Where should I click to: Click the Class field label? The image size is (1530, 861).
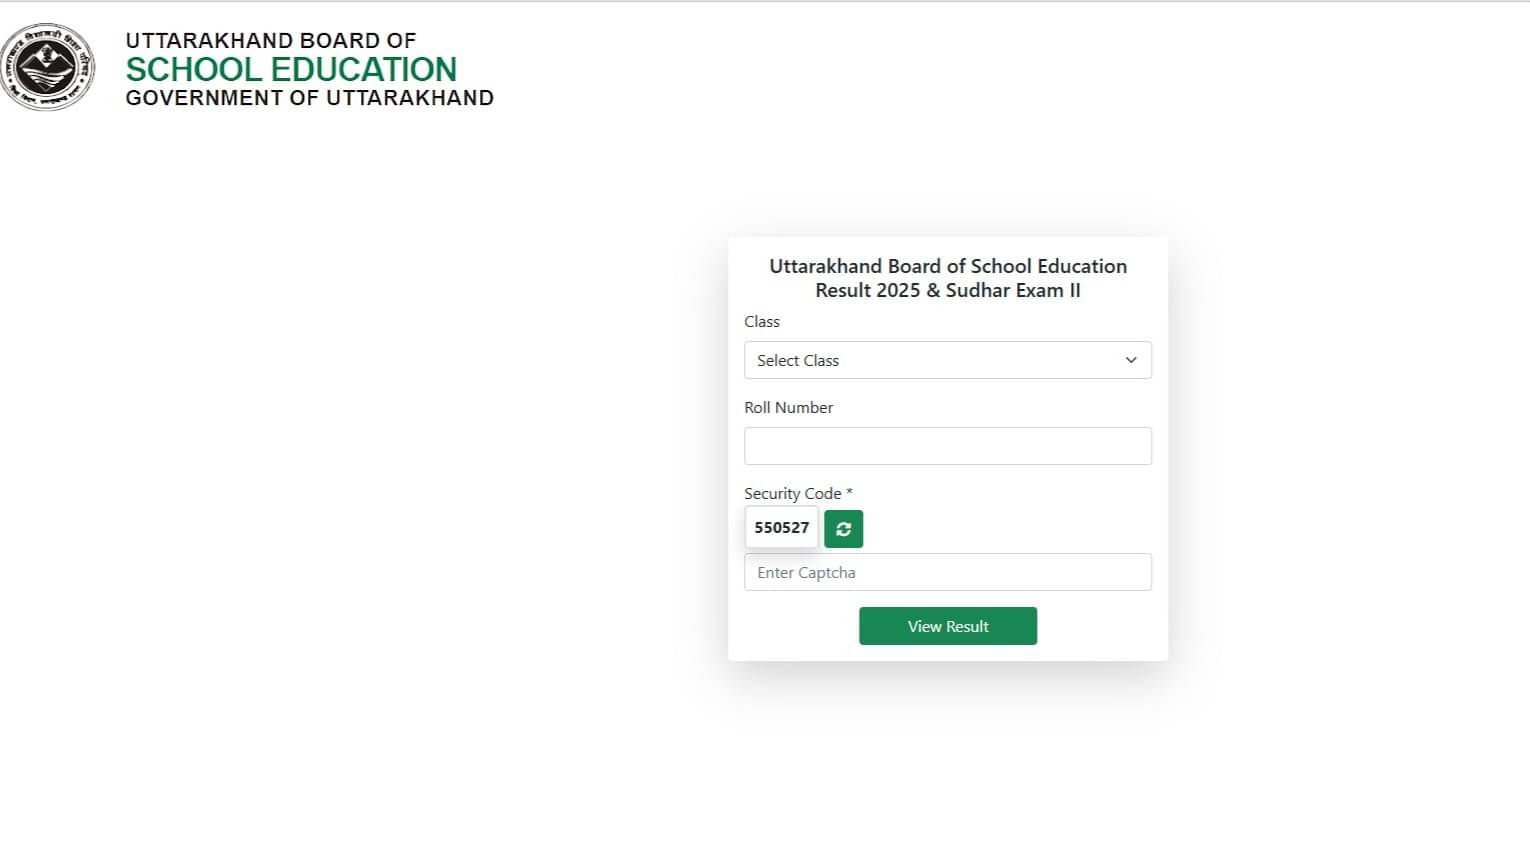(762, 321)
